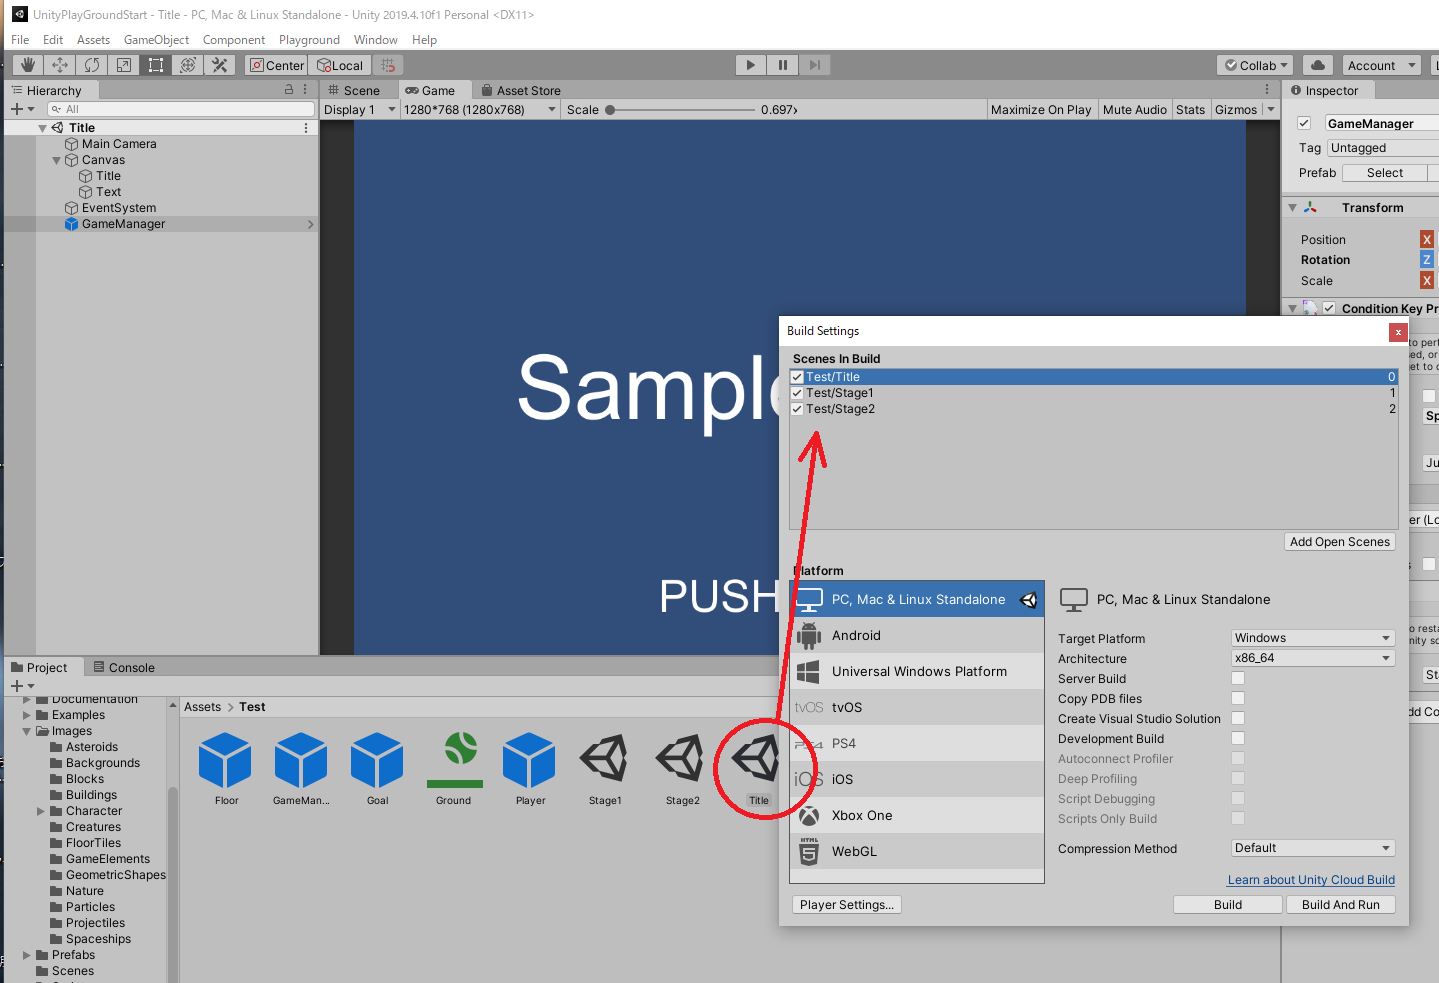Select the Stage2 scene asset
The height and width of the screenshot is (983, 1439).
(x=682, y=768)
